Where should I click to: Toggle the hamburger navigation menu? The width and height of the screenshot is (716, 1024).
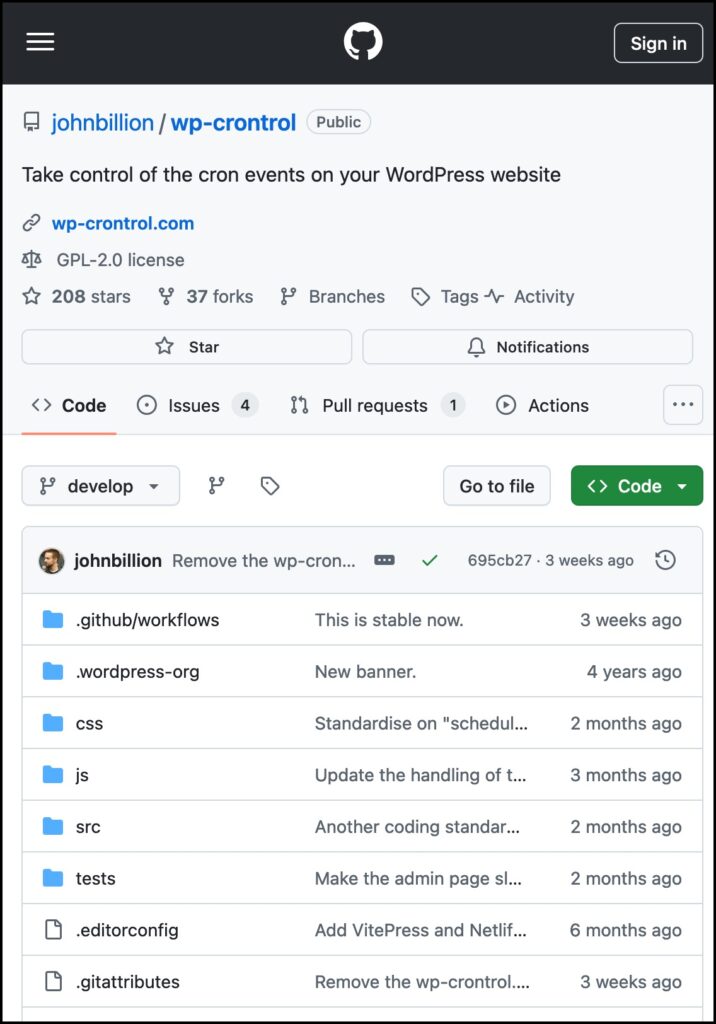tap(39, 41)
